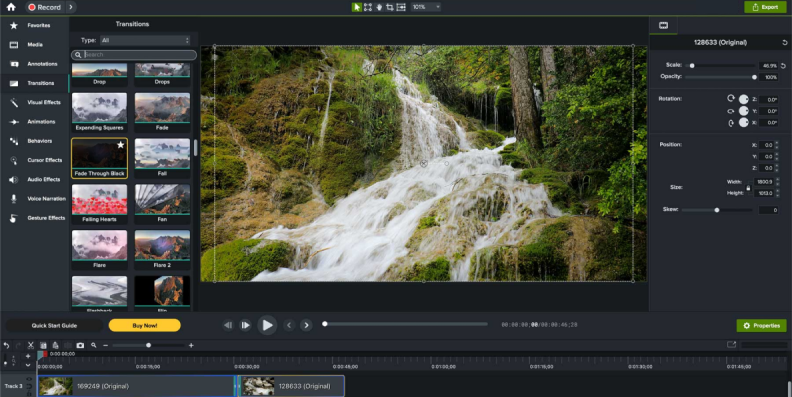
Task: Select the 169249 (Original) clip on timeline
Action: (x=136, y=386)
